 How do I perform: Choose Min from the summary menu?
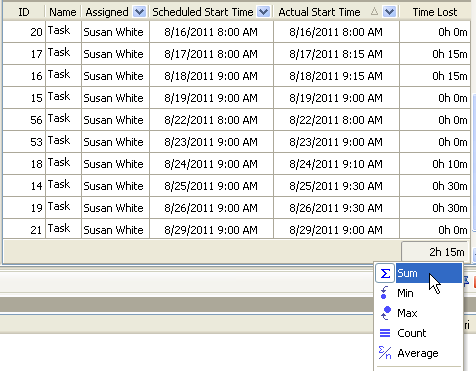click(419, 293)
